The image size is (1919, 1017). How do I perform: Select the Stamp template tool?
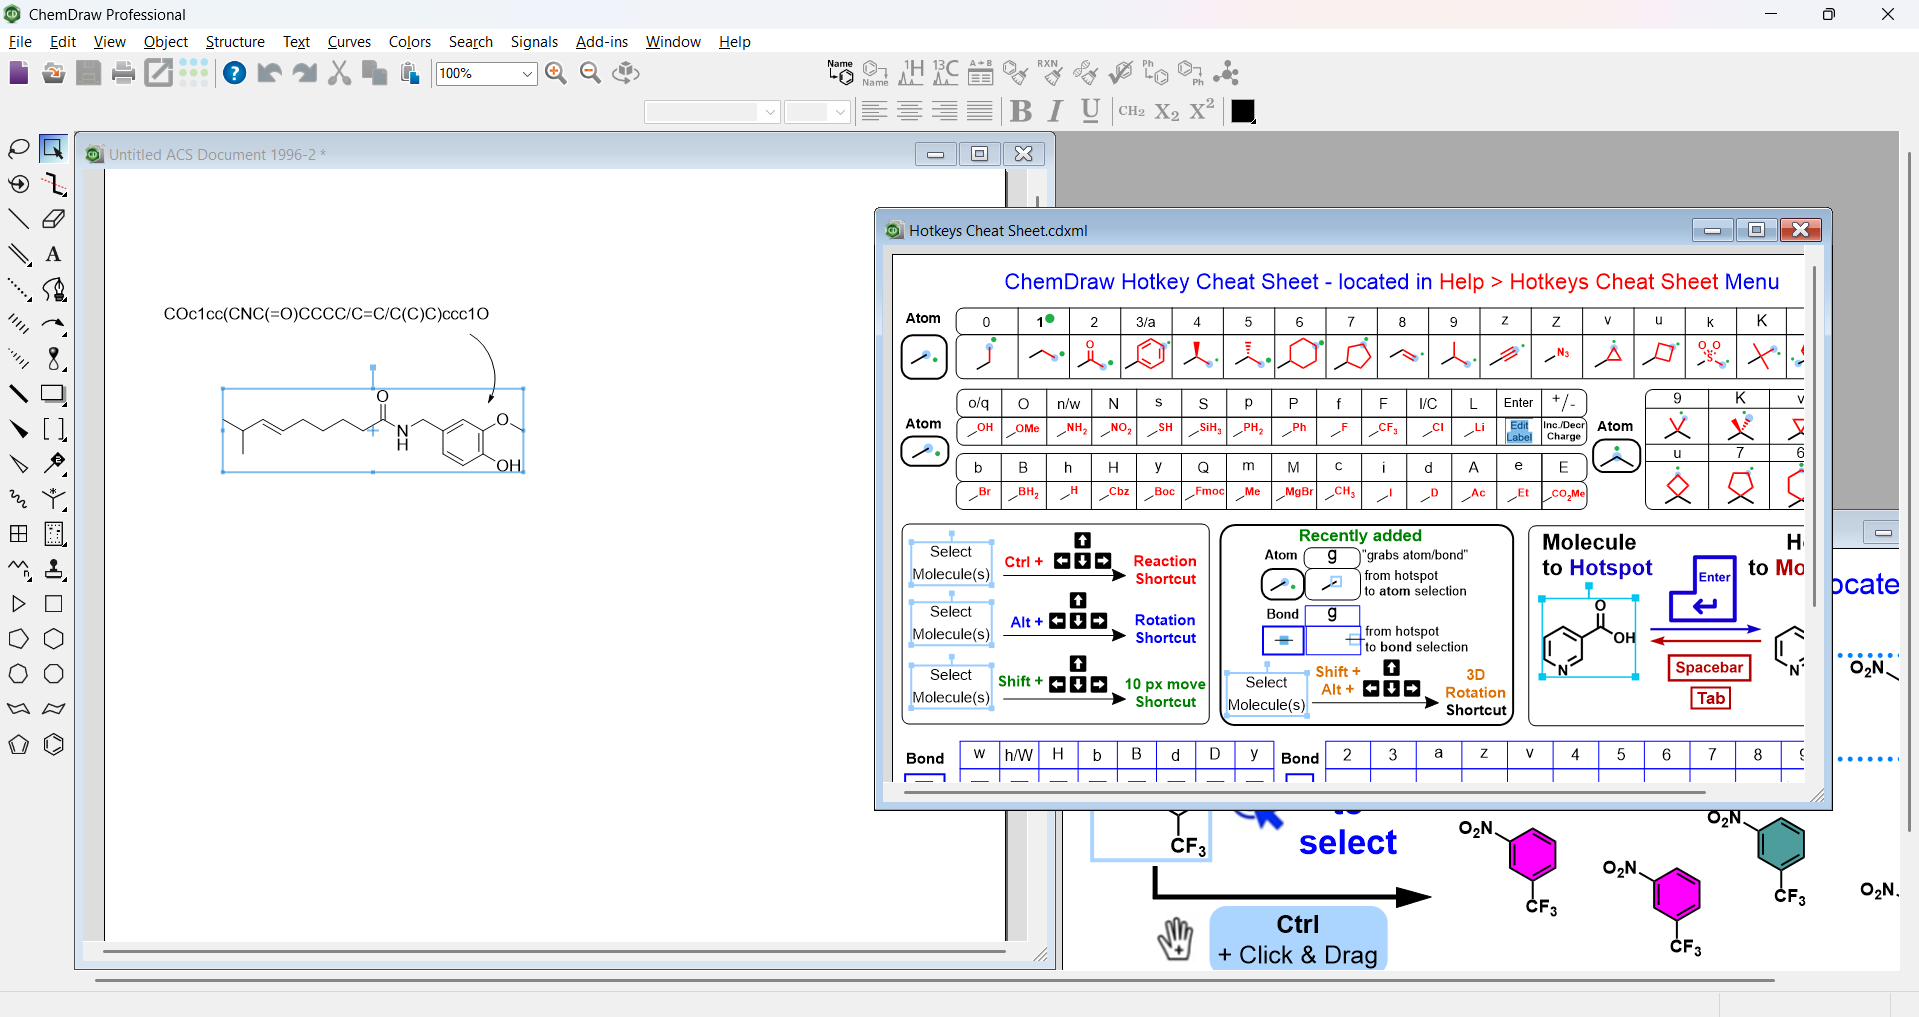54,569
